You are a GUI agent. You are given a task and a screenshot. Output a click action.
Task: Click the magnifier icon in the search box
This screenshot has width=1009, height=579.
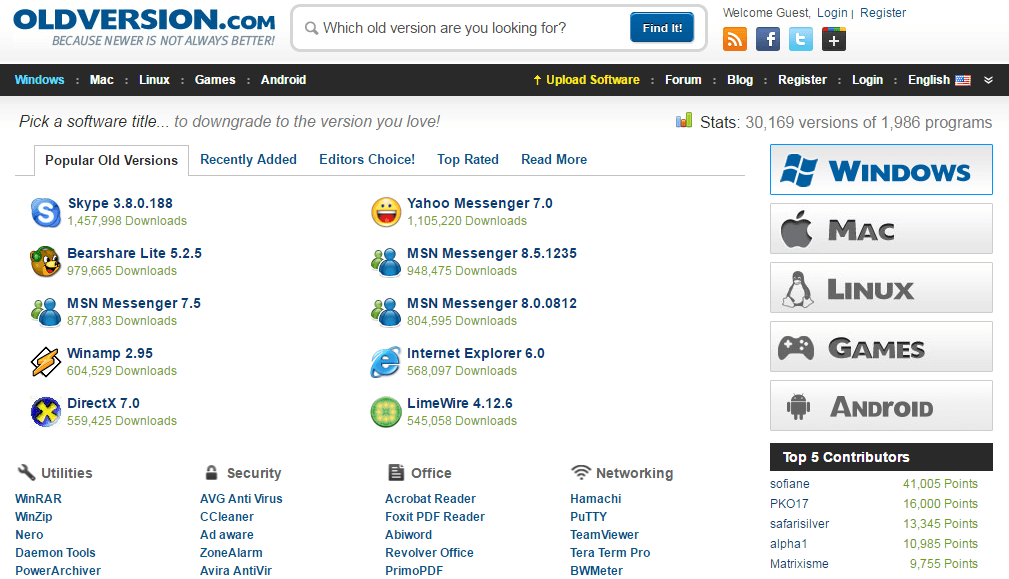point(311,28)
